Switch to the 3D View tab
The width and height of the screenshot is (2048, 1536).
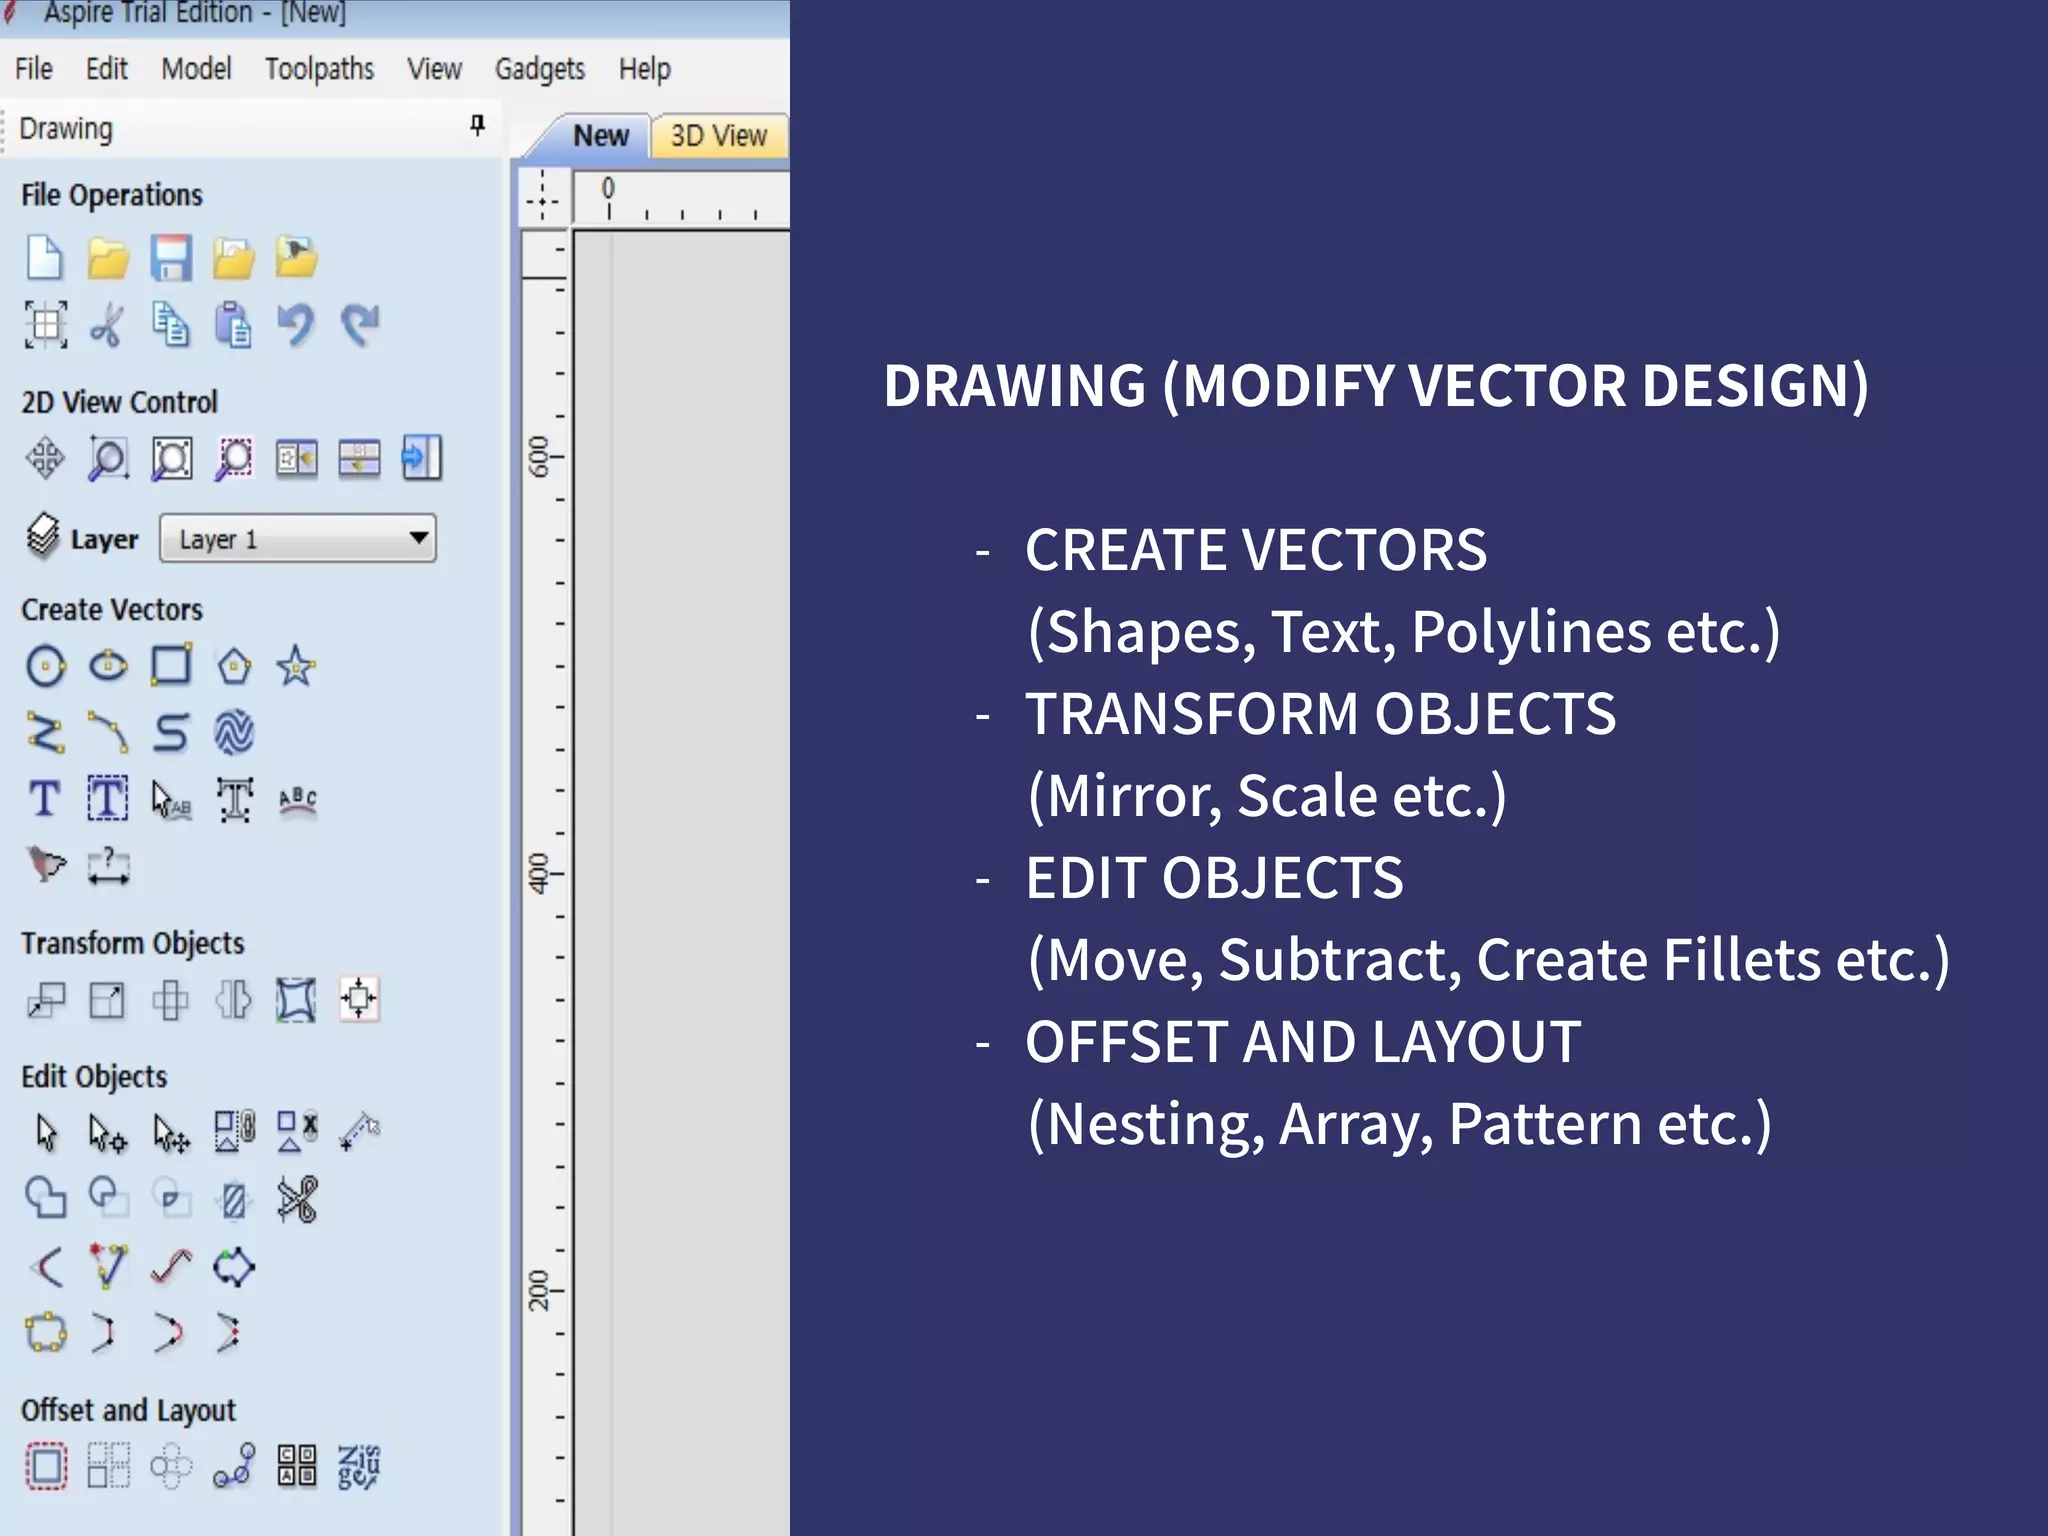(718, 136)
